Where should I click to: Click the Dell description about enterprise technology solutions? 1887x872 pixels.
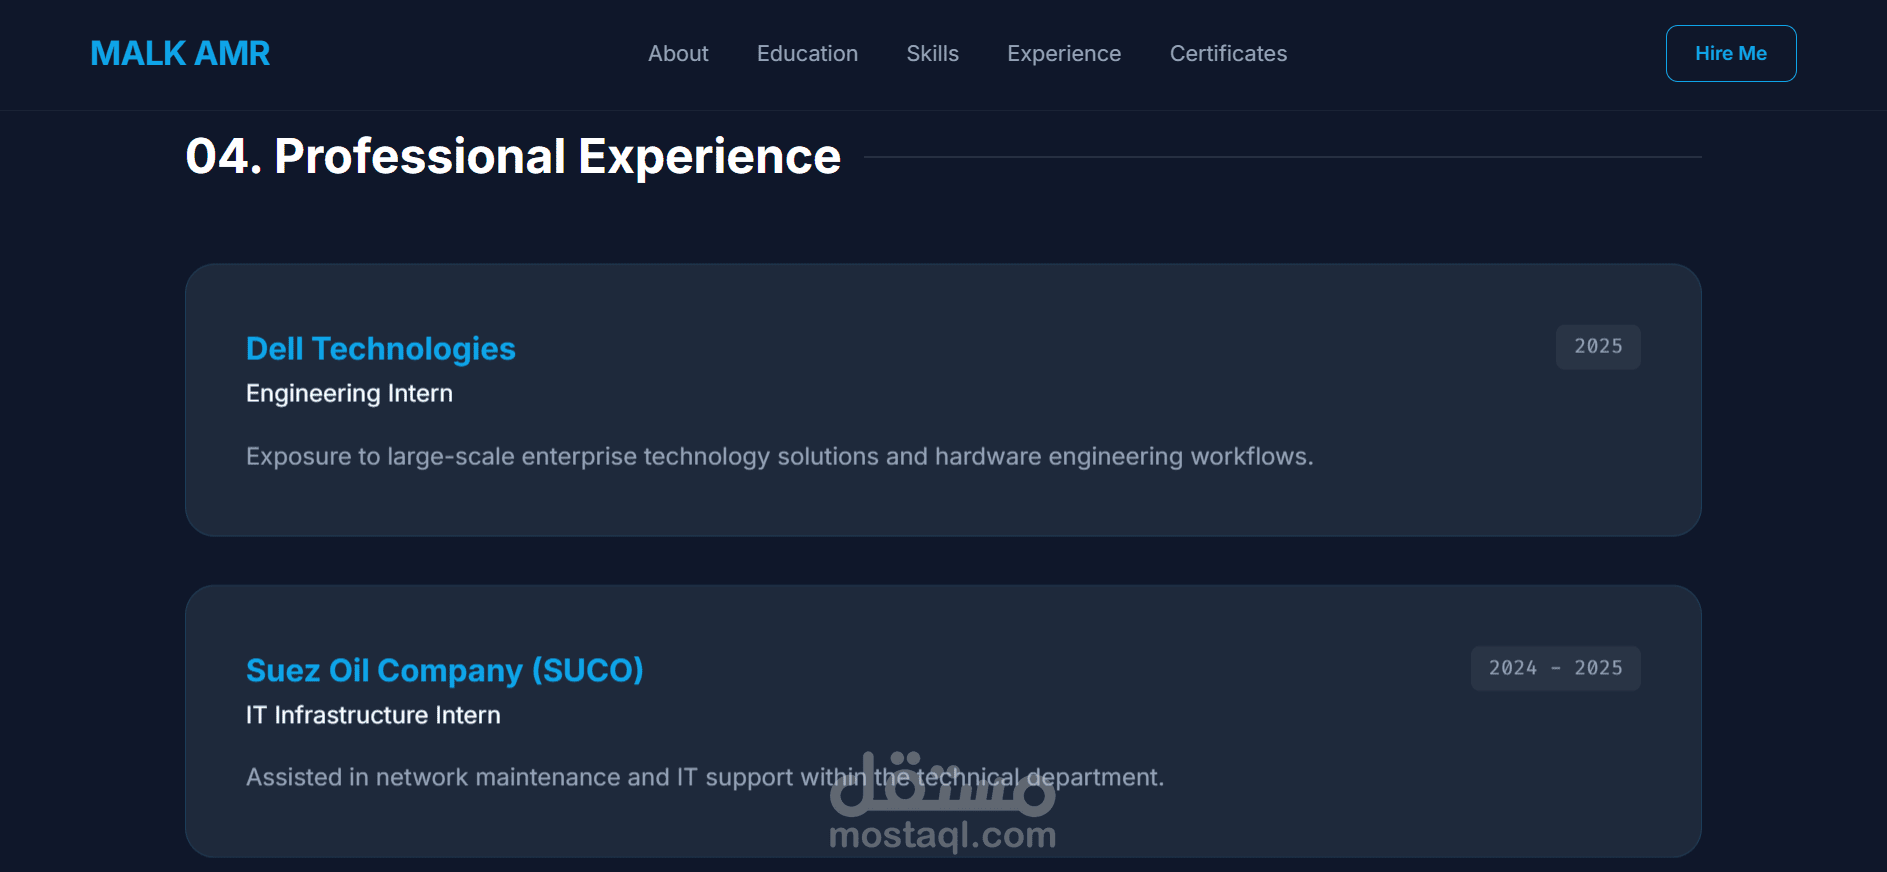[x=780, y=457]
